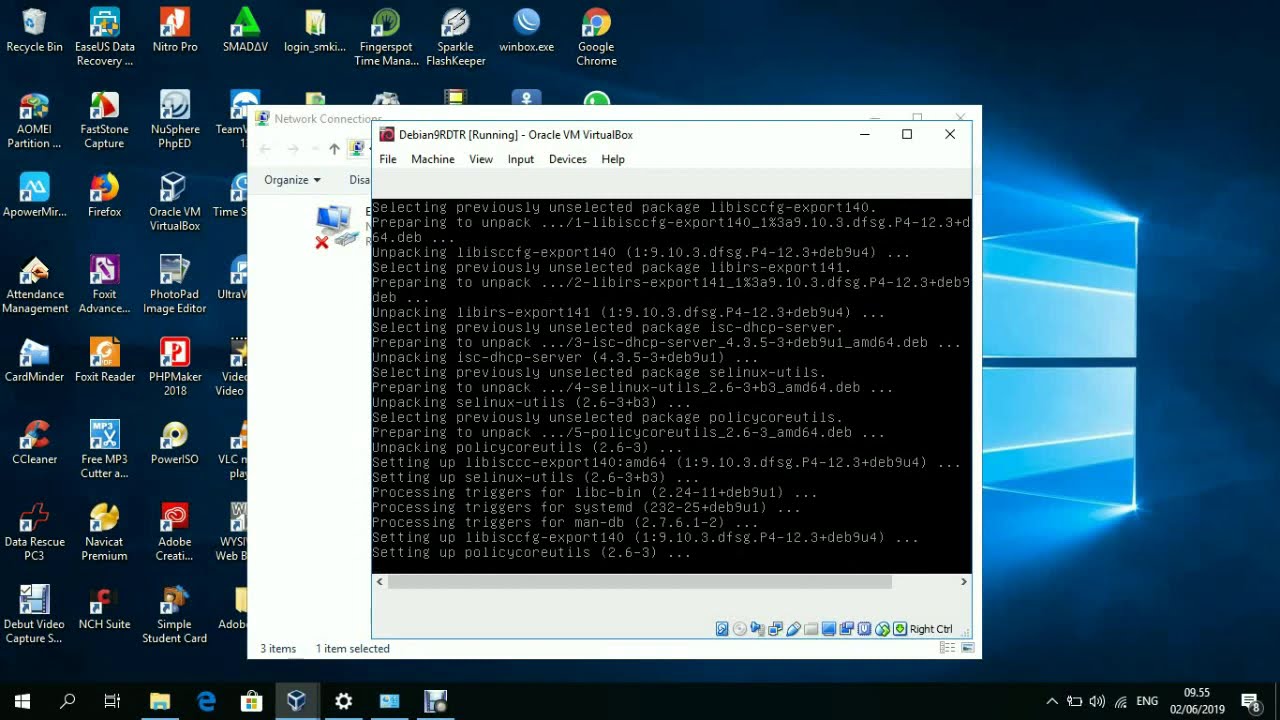Viewport: 1280px width, 720px height.
Task: Open ApowerMirror desktop icon
Action: point(34,195)
